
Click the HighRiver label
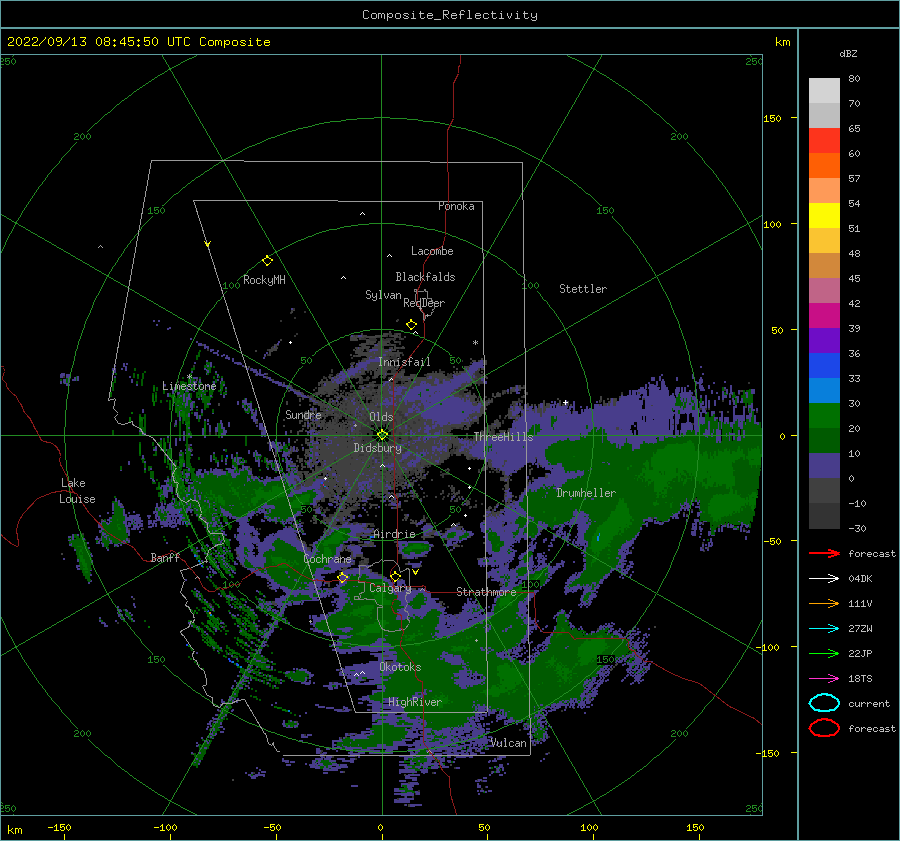[x=415, y=702]
